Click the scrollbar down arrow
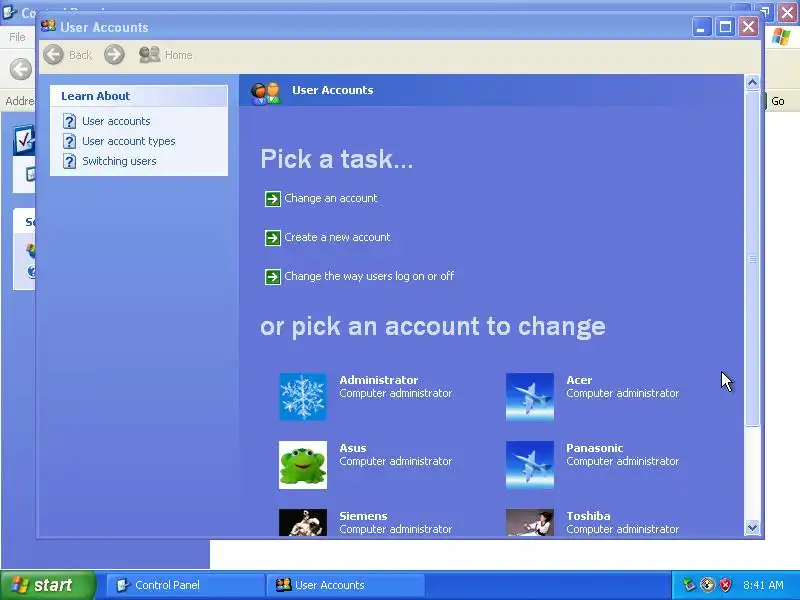The height and width of the screenshot is (600, 800). click(x=753, y=527)
